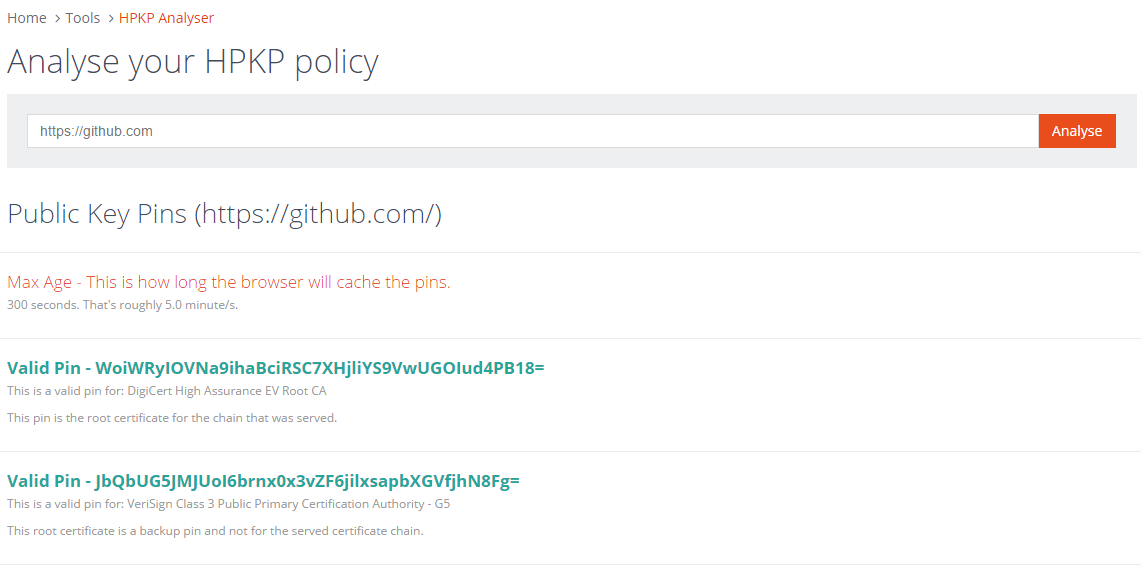Click the Analyse button
1141x583 pixels.
coord(1077,130)
